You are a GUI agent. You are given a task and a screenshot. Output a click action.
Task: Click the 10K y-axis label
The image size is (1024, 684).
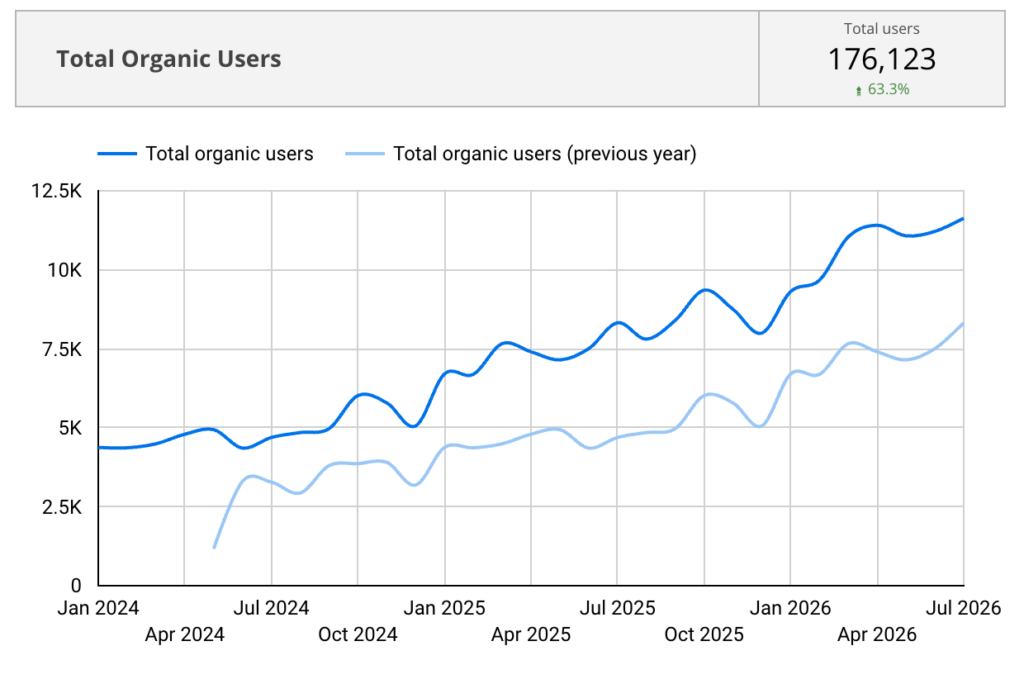pos(64,270)
